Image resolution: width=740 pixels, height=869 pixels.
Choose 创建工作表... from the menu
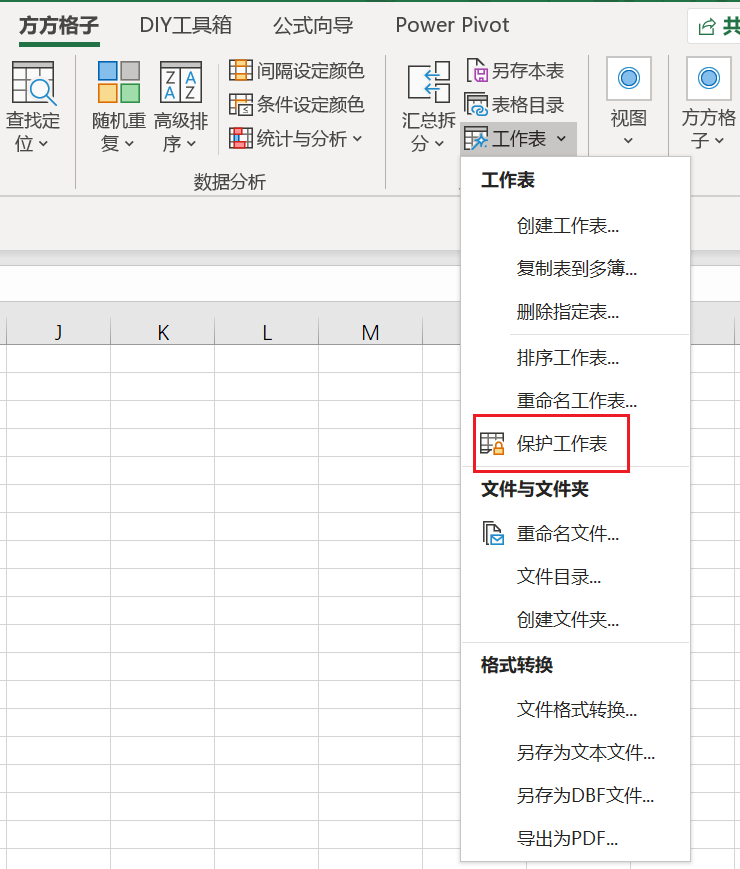click(575, 226)
